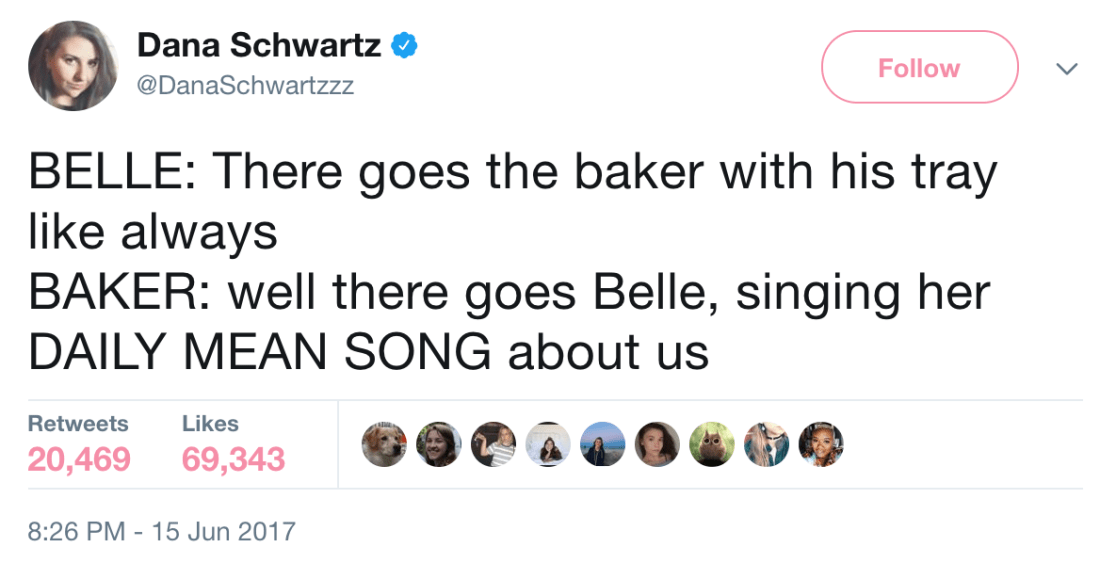This screenshot has width=1100, height=563.
Task: View the 69,343 likes list
Action: [233, 459]
